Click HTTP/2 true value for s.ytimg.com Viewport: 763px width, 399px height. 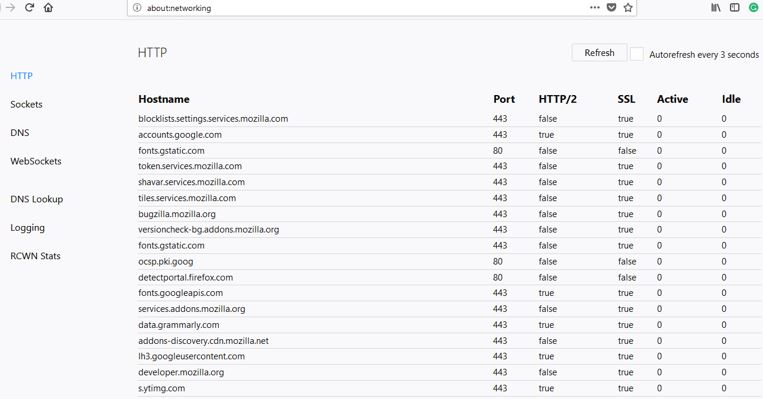point(546,388)
